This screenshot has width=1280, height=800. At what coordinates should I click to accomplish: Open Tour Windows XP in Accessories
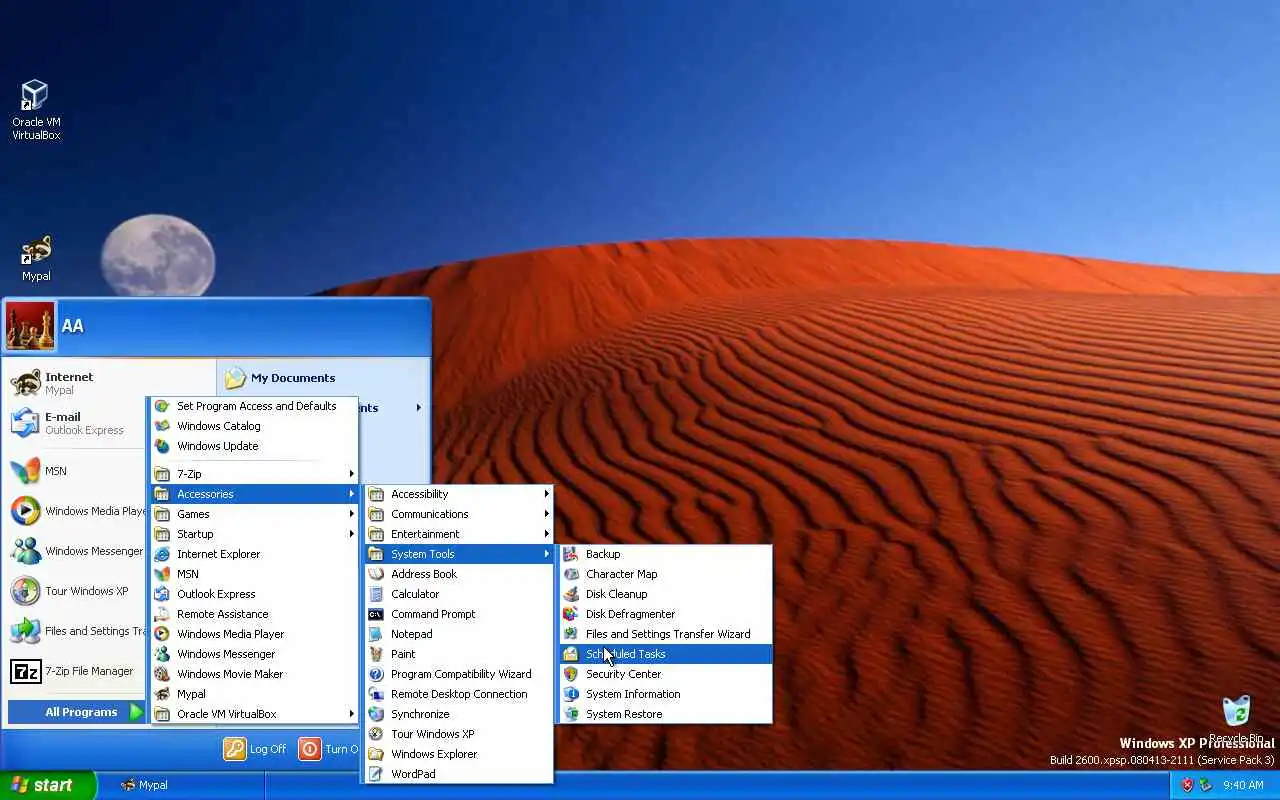click(459, 734)
